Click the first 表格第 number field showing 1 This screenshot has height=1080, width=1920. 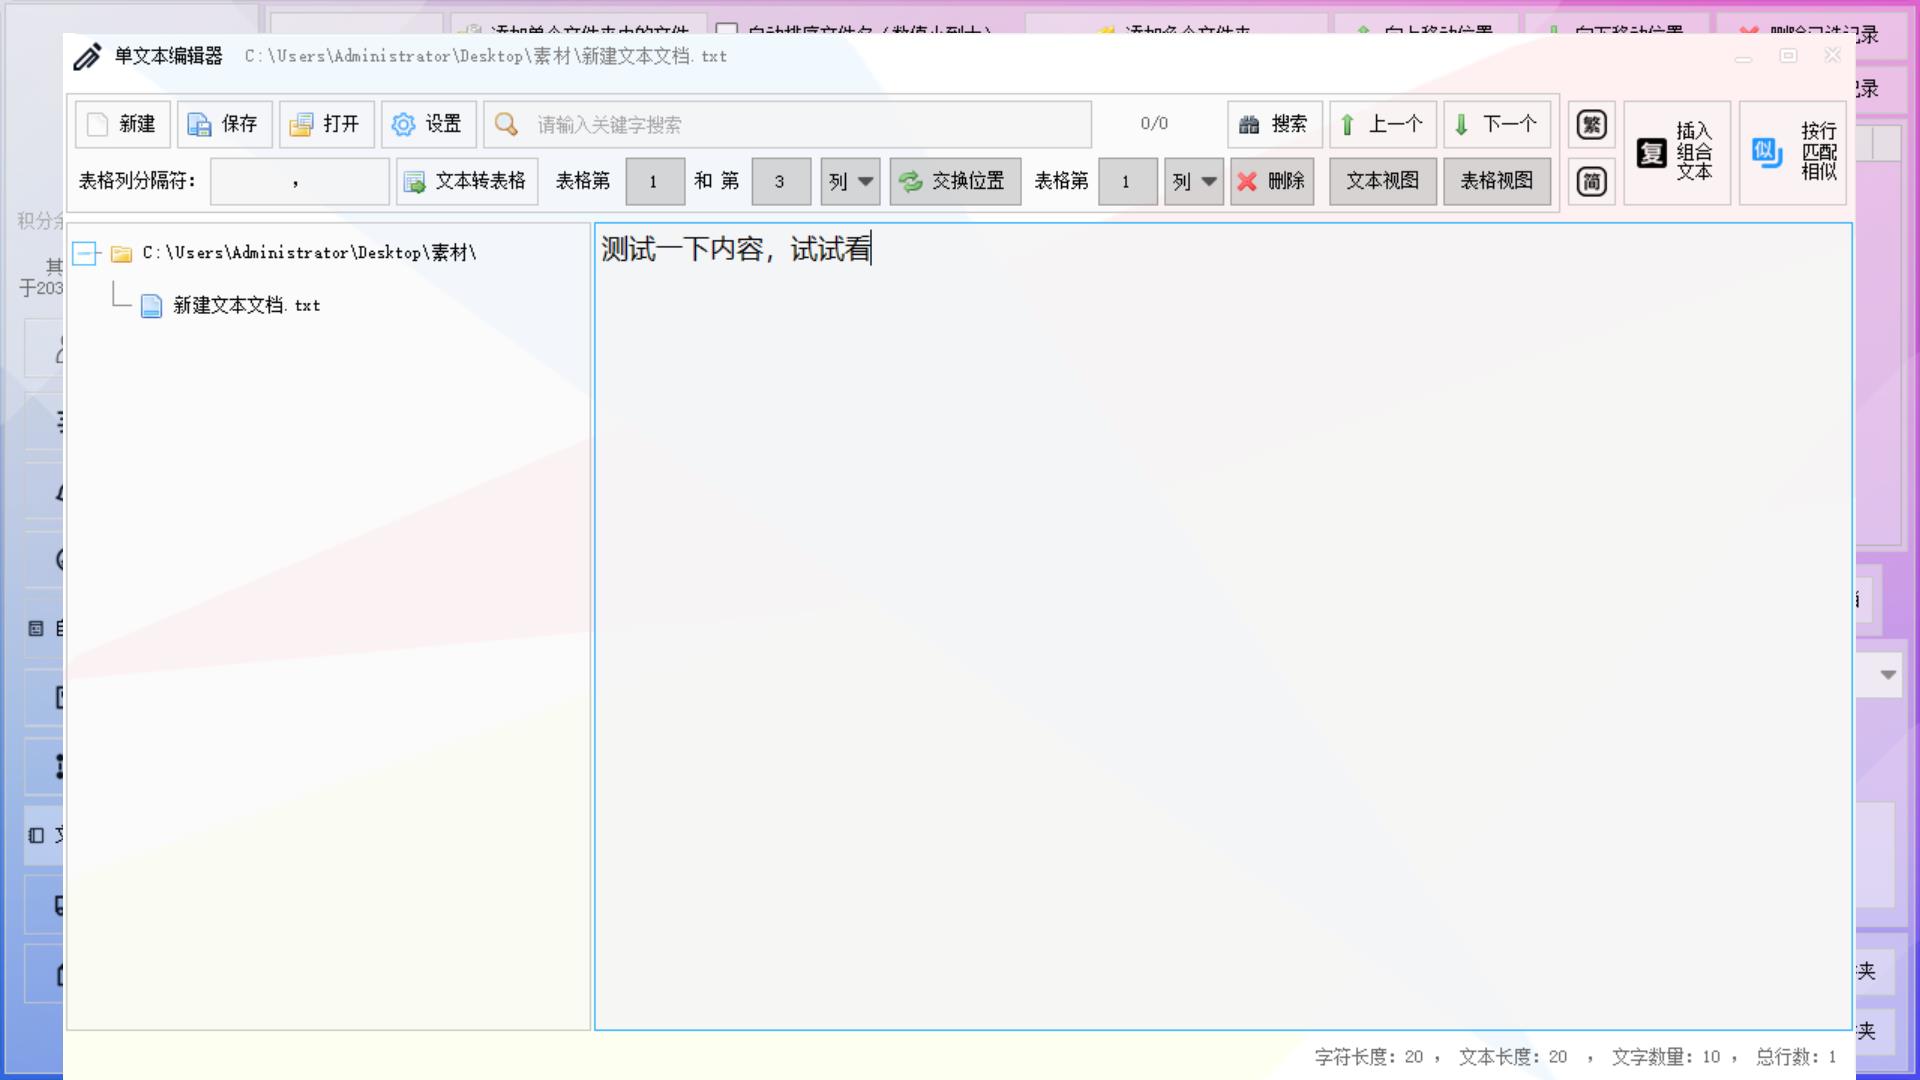(x=655, y=181)
